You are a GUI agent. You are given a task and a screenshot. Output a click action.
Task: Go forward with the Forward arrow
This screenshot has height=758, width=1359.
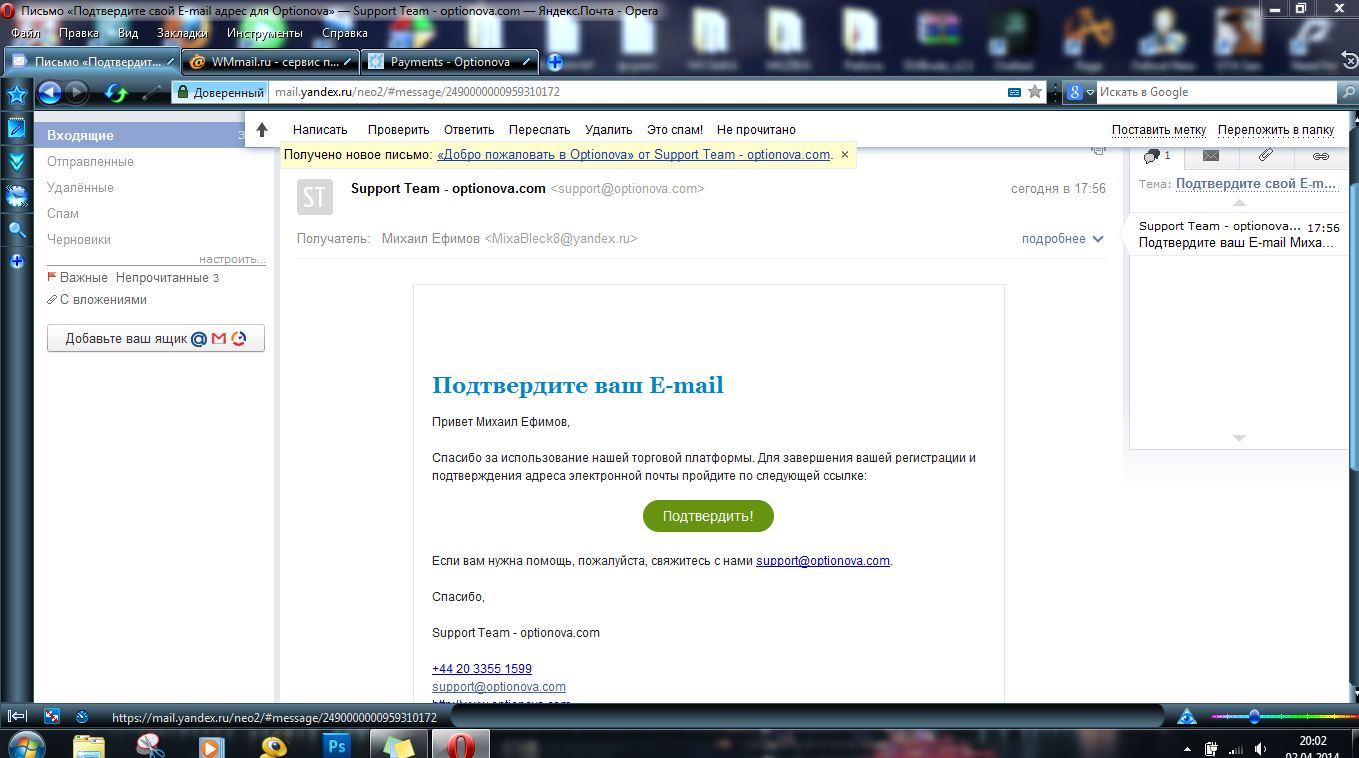coord(77,93)
